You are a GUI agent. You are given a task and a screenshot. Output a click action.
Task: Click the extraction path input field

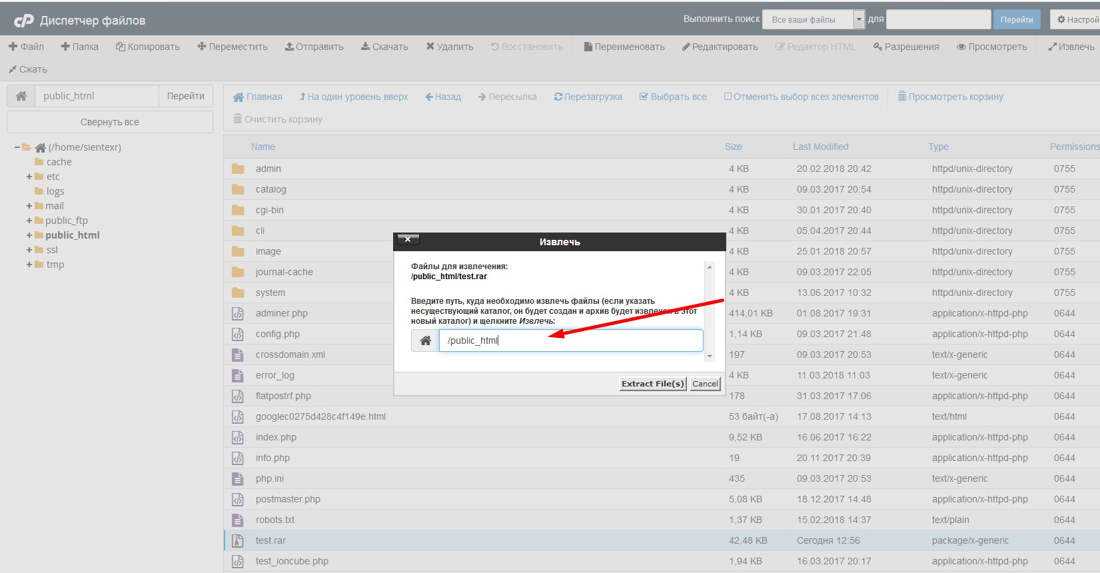pos(570,341)
